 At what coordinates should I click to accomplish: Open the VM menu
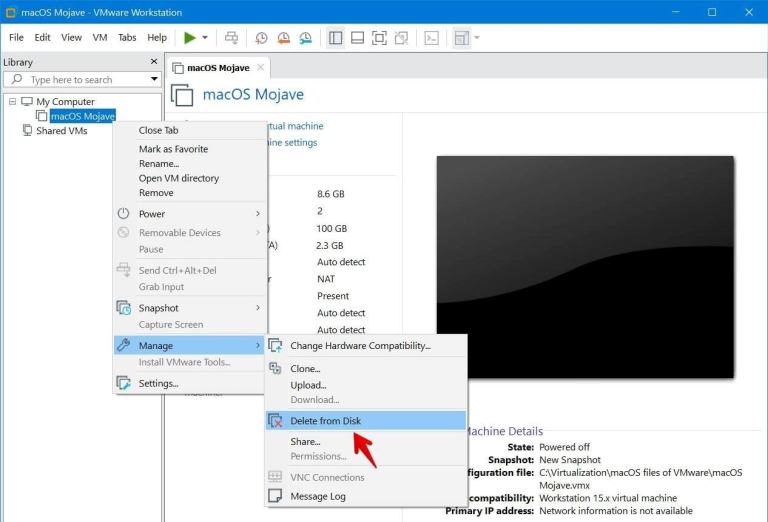[x=100, y=38]
